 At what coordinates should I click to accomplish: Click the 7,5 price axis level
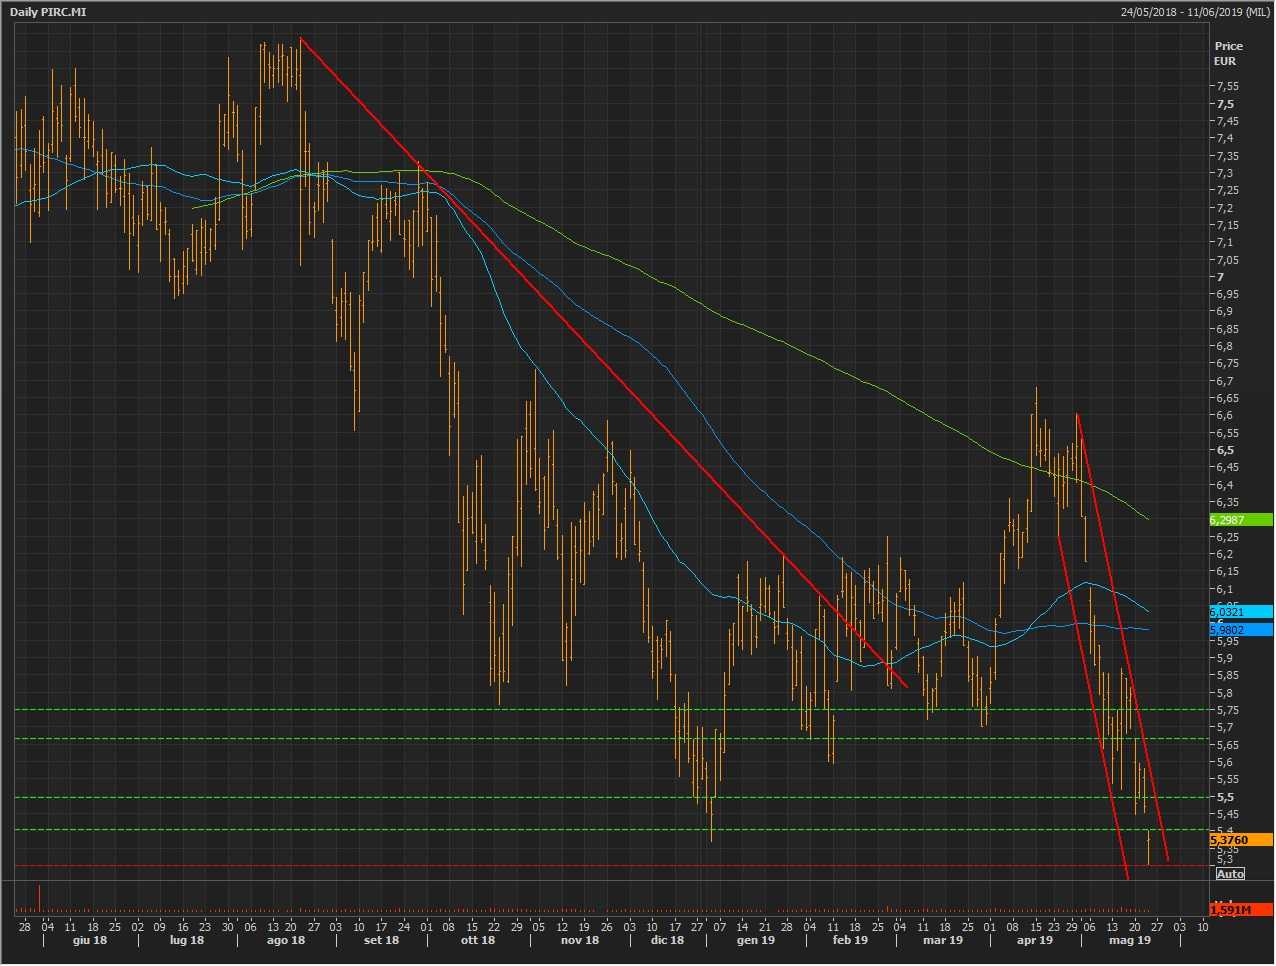click(x=1225, y=104)
